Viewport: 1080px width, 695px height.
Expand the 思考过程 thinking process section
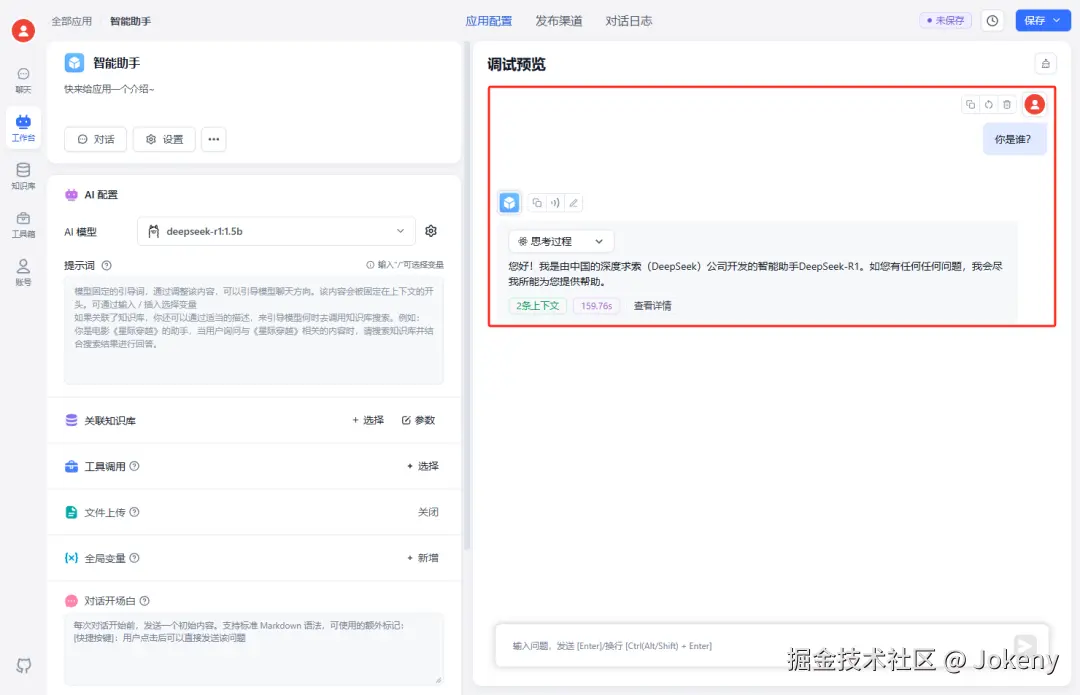(x=561, y=241)
